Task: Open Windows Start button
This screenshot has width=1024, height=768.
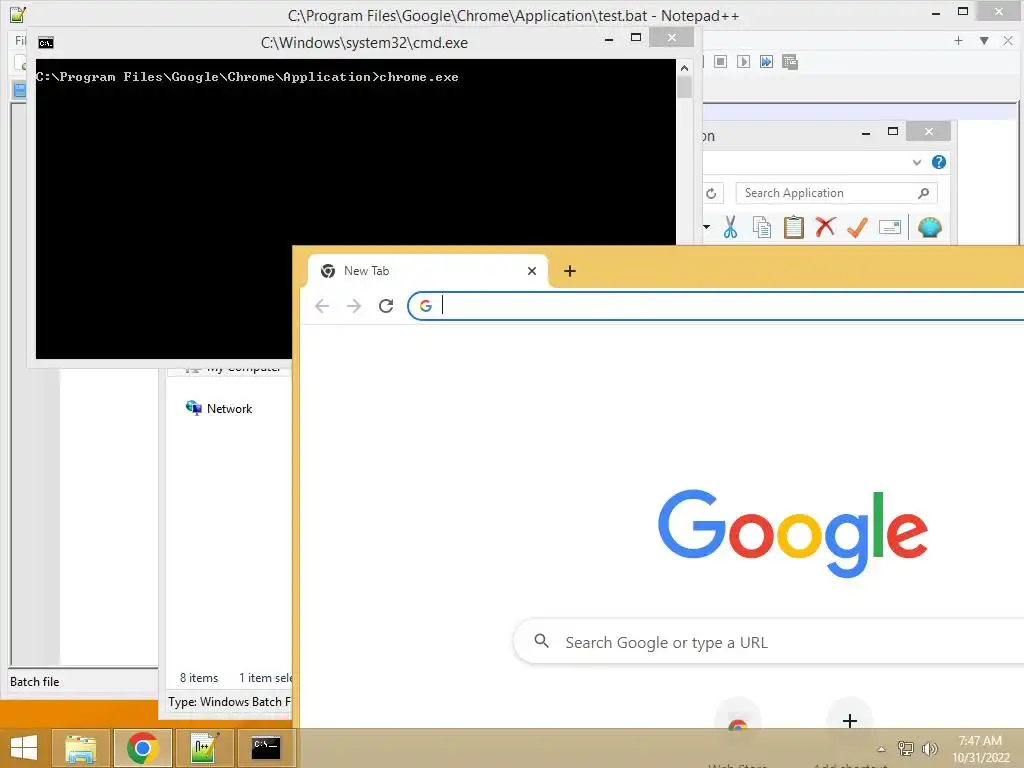Action: click(x=24, y=748)
